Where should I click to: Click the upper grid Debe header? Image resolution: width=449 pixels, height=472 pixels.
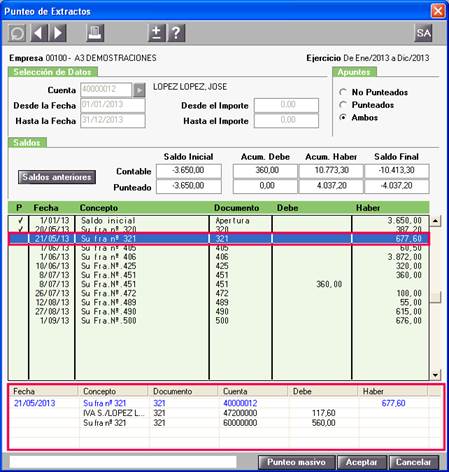tap(288, 208)
